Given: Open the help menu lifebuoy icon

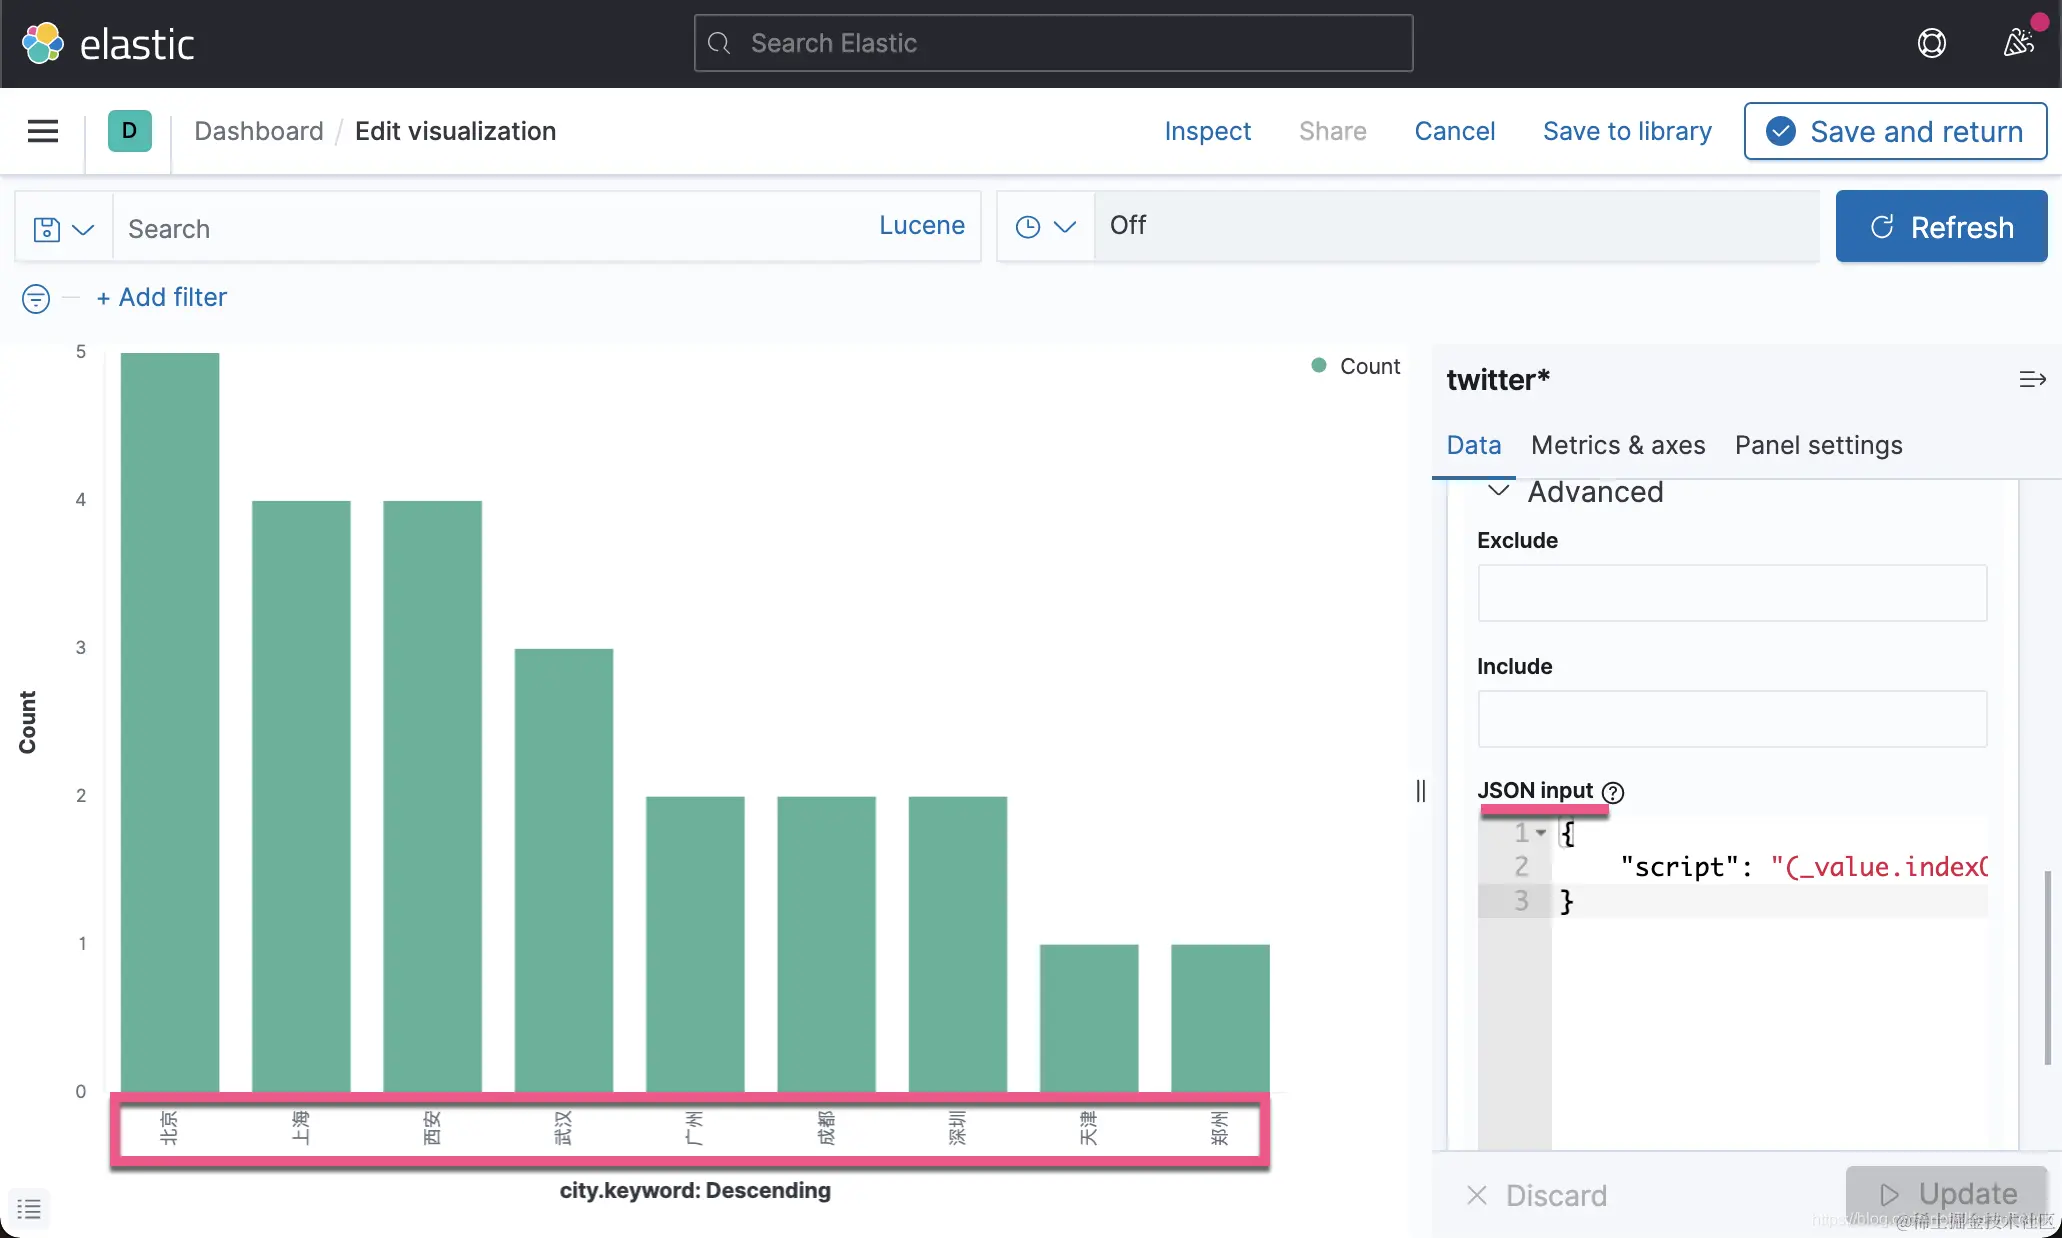Looking at the screenshot, I should (1931, 43).
